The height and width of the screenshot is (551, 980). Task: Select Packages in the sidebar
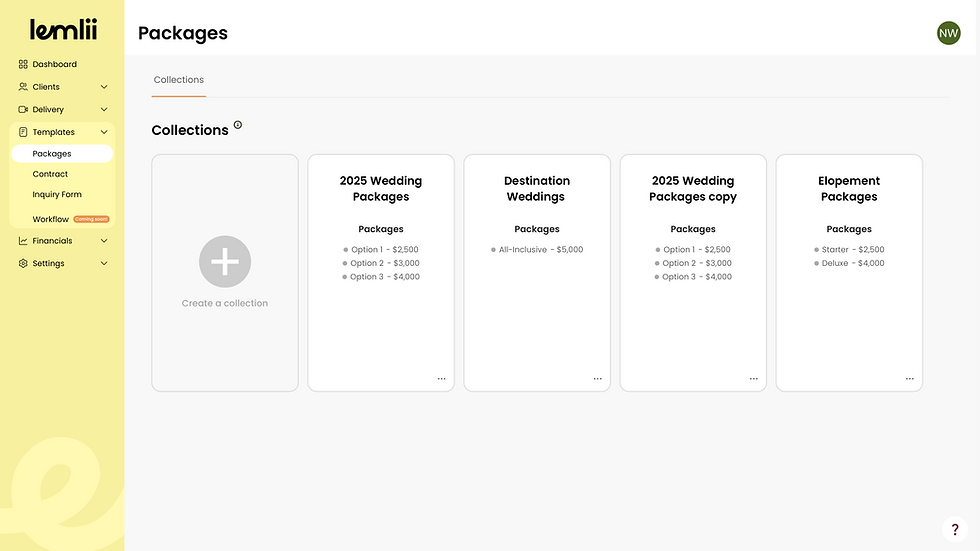click(x=62, y=154)
